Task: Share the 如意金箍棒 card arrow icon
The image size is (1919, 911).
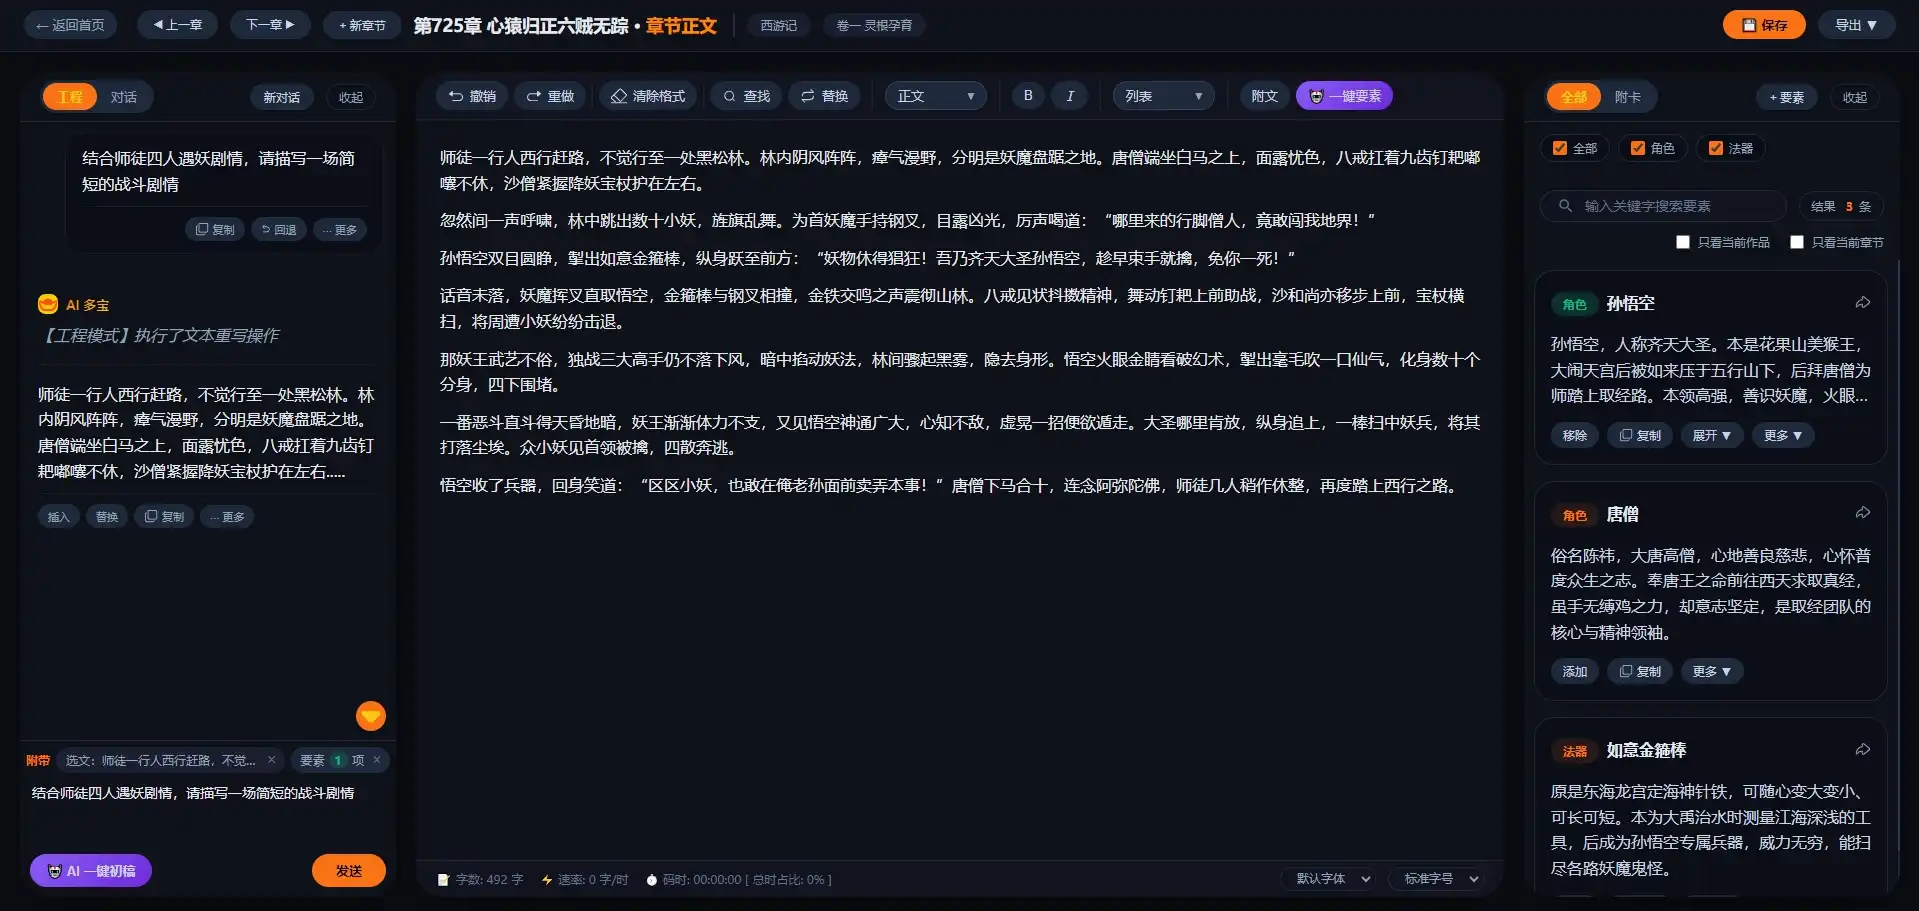Action: click(x=1863, y=749)
